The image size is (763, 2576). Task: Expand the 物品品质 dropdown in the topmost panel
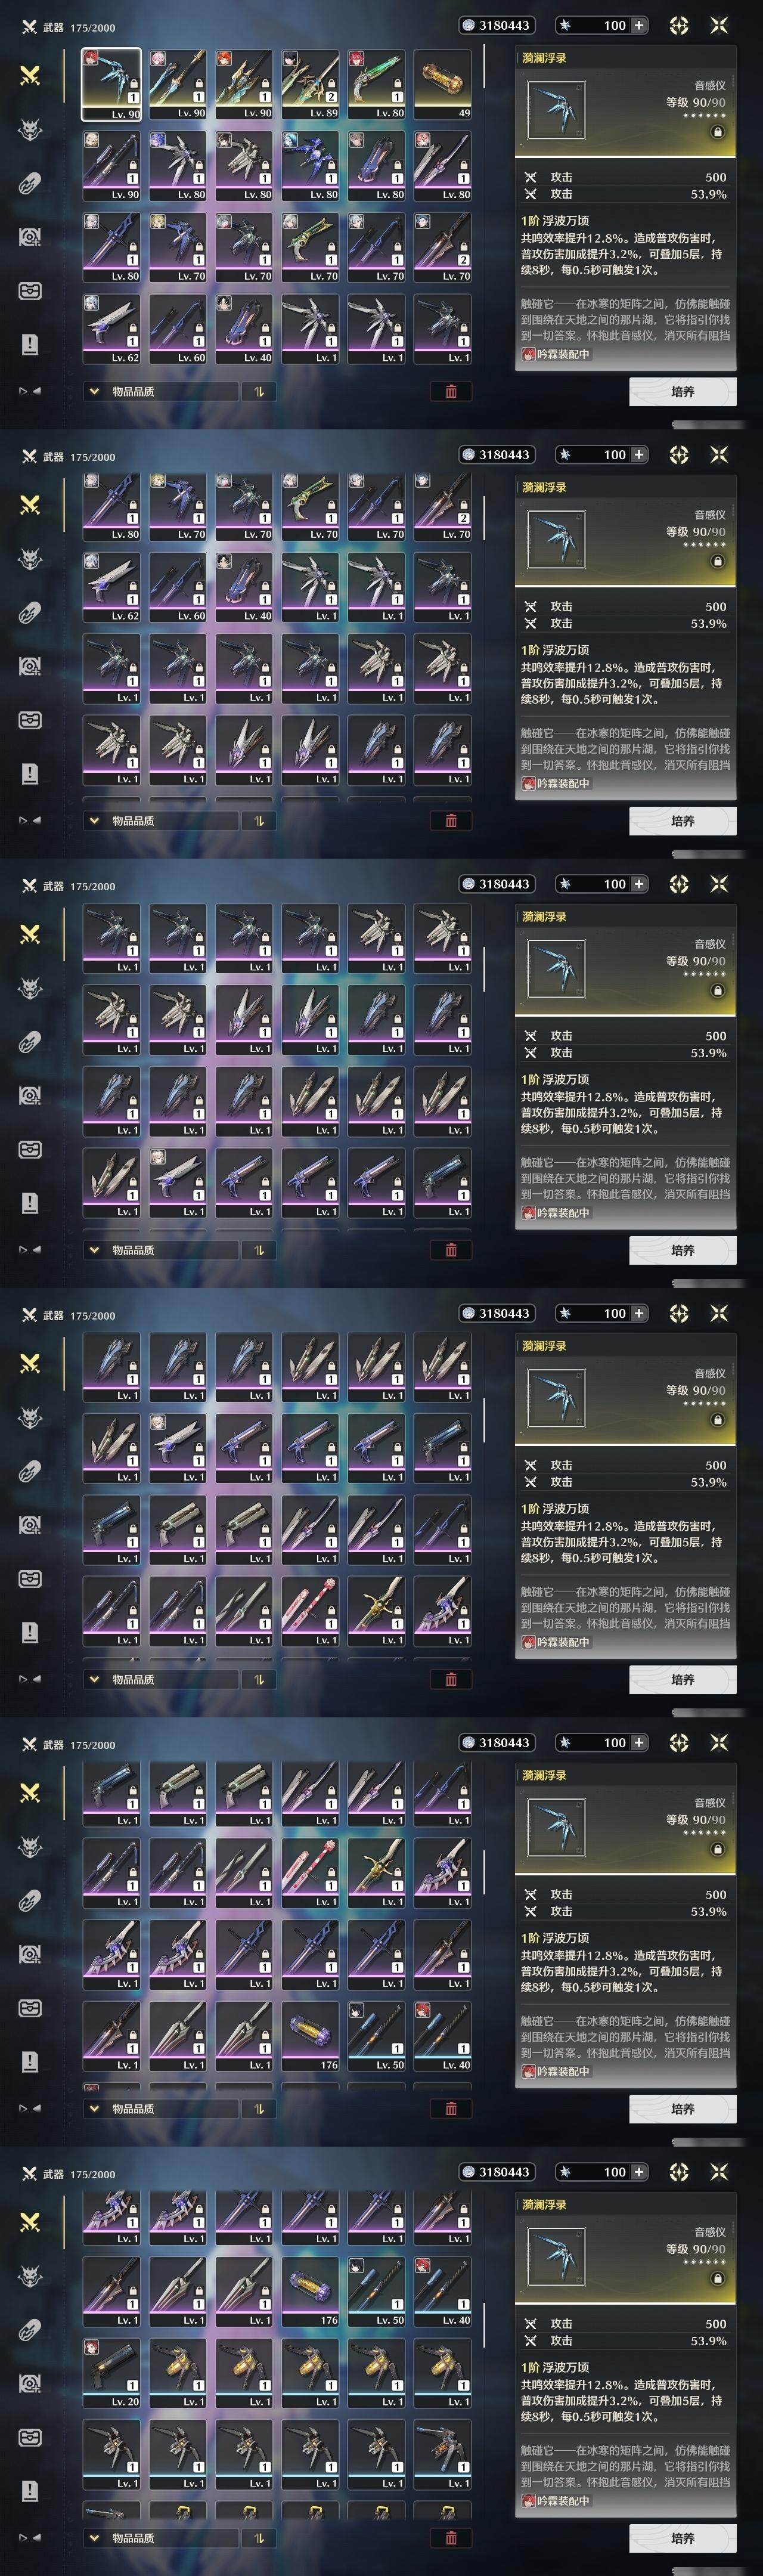pos(161,391)
